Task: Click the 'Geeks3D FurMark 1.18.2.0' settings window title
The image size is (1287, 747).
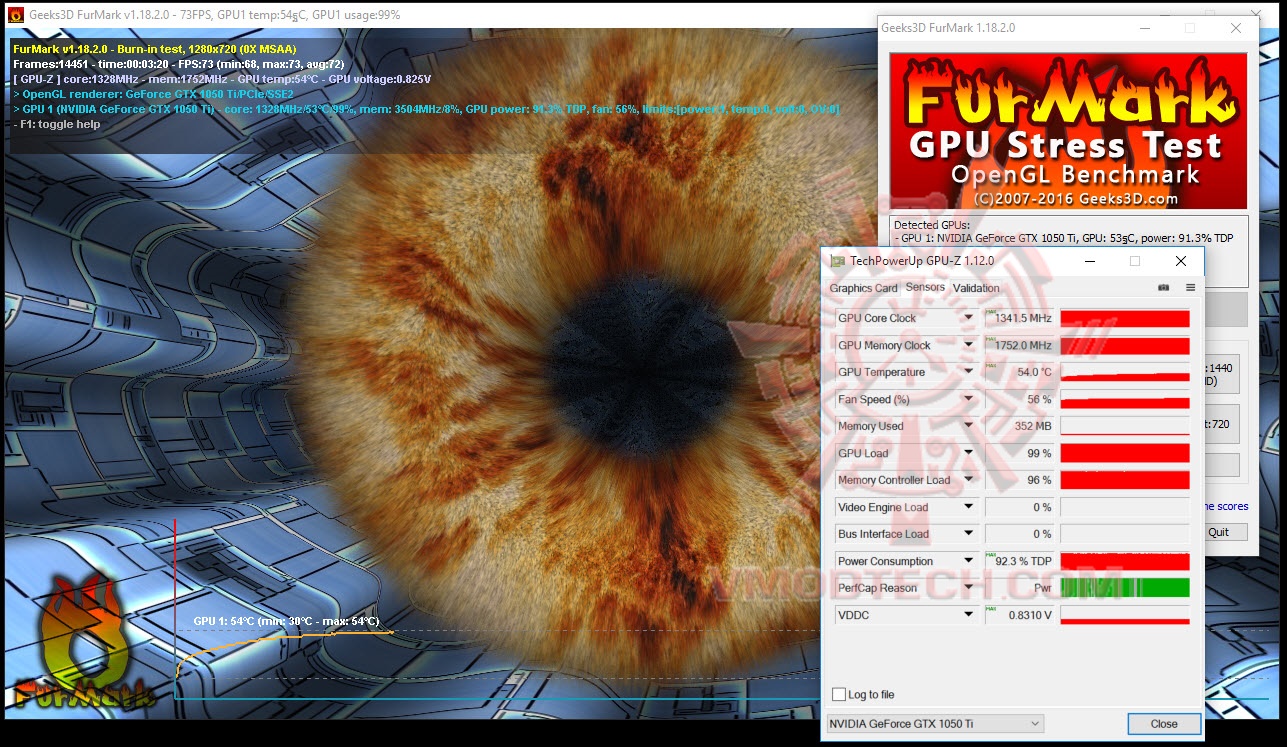Action: 948,28
